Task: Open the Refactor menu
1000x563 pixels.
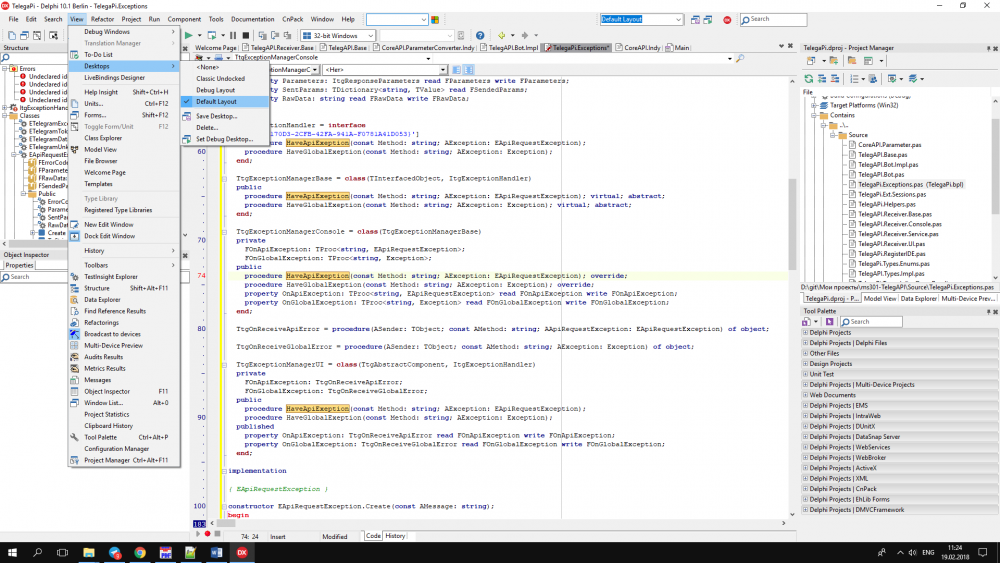Action: click(x=102, y=19)
